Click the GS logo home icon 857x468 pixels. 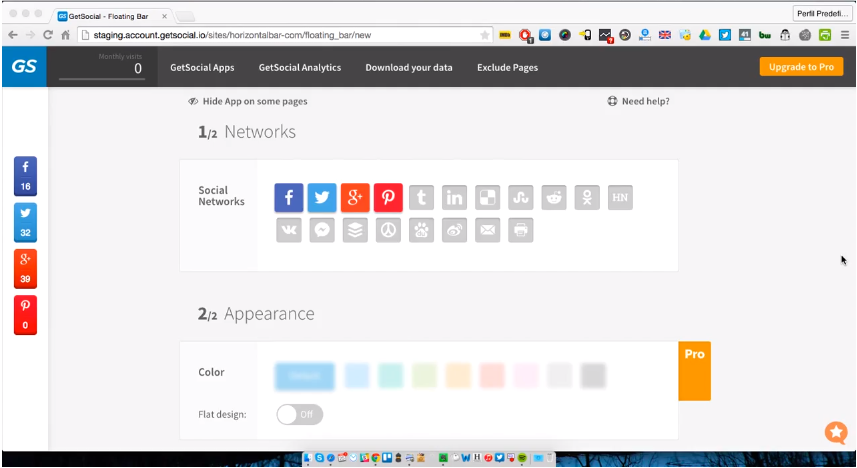pos(24,66)
